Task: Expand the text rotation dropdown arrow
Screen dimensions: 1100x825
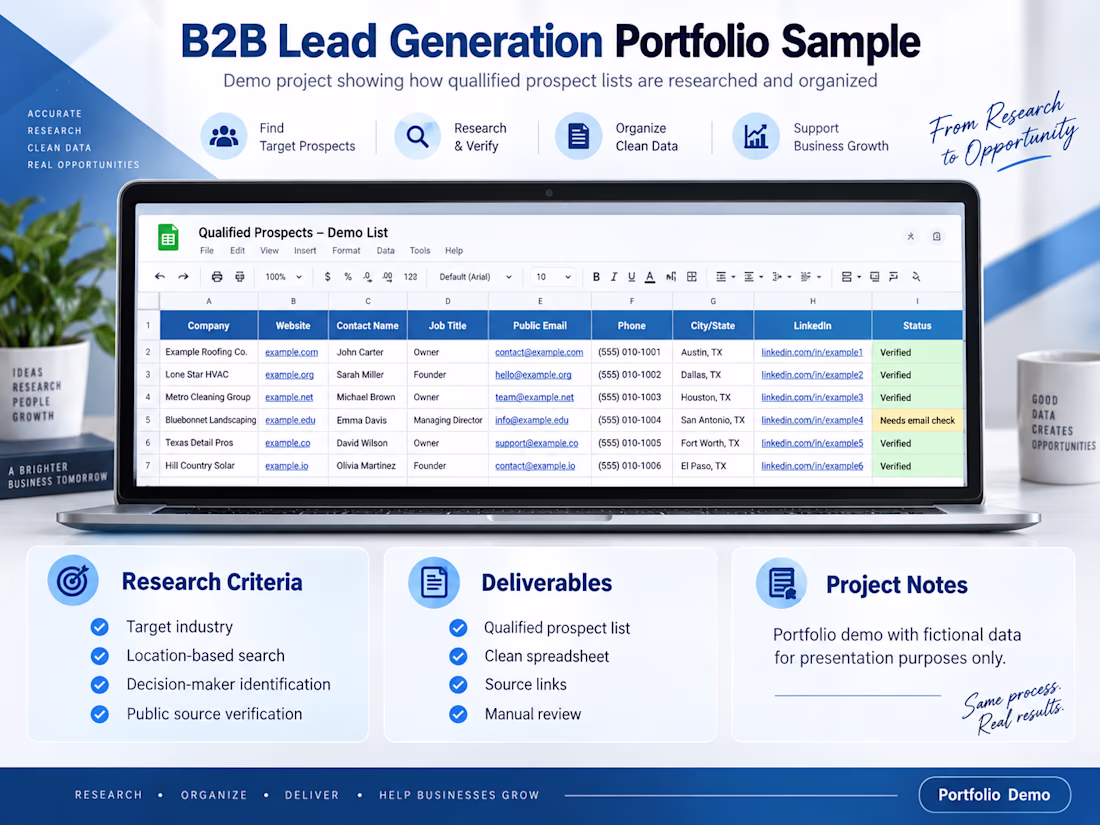Action: coord(819,277)
